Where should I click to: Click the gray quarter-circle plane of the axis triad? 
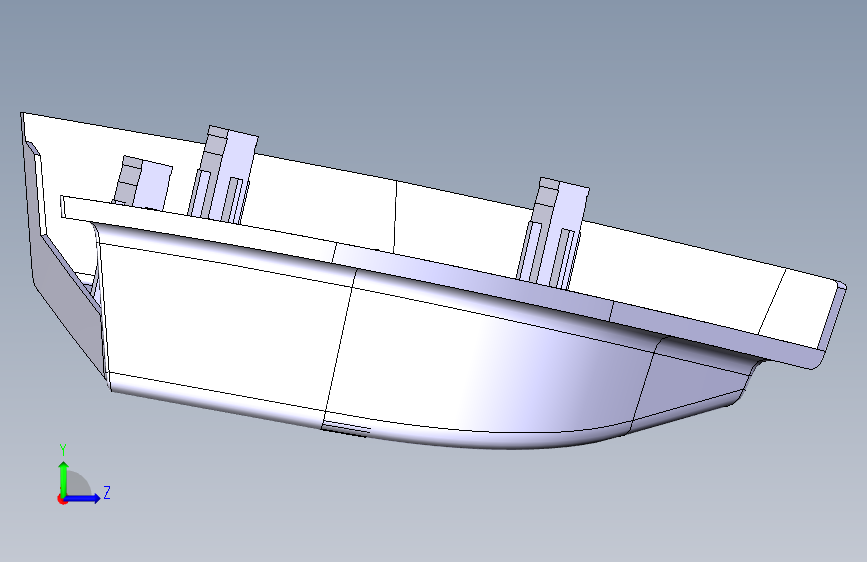click(x=78, y=484)
